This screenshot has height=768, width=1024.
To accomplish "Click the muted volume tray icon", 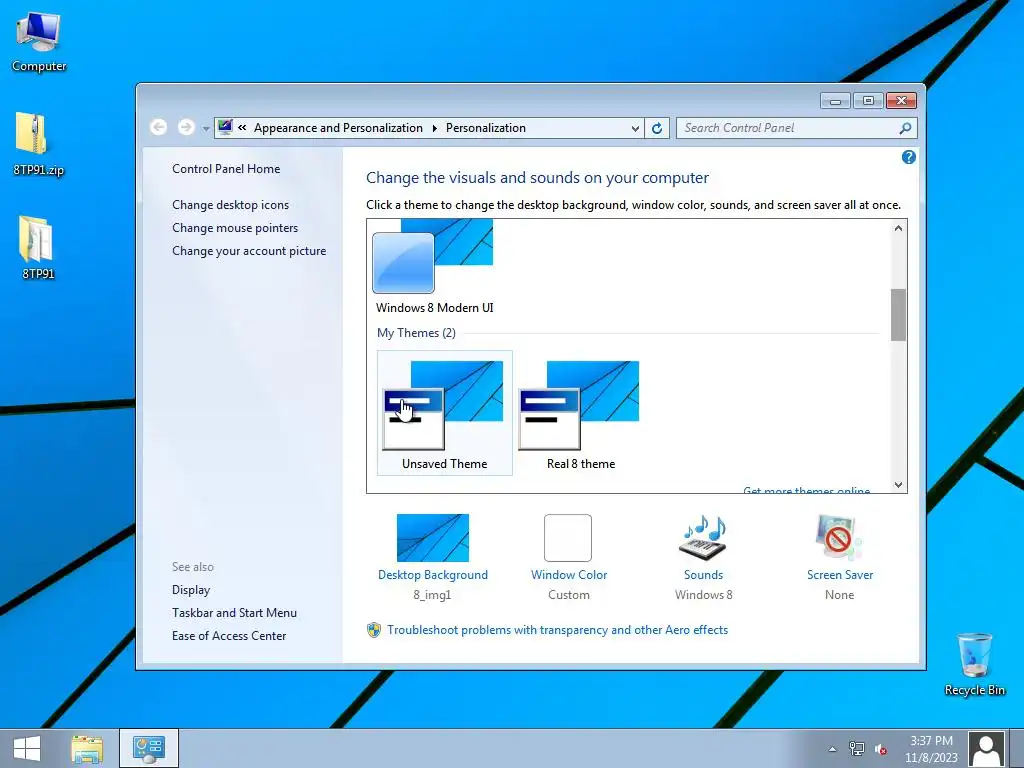I will coord(881,749).
